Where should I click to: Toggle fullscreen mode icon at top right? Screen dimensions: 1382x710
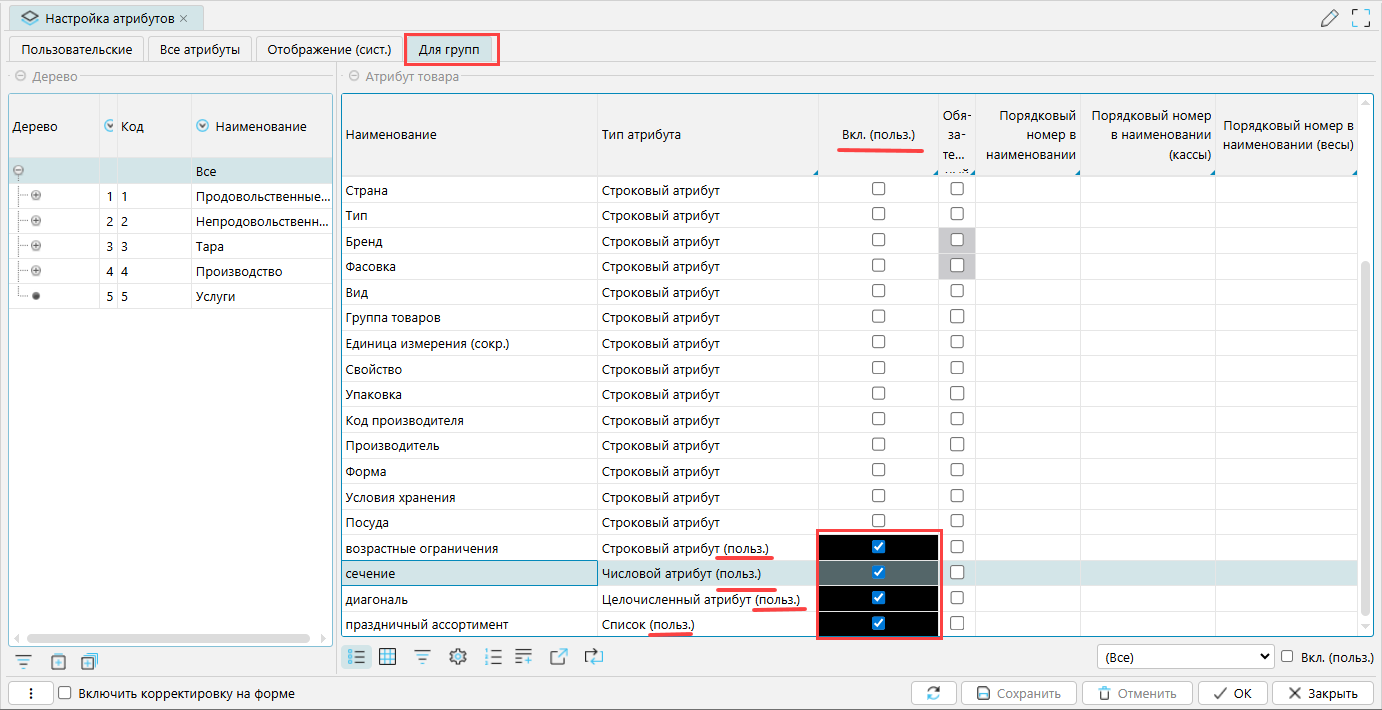pyautogui.click(x=1360, y=18)
